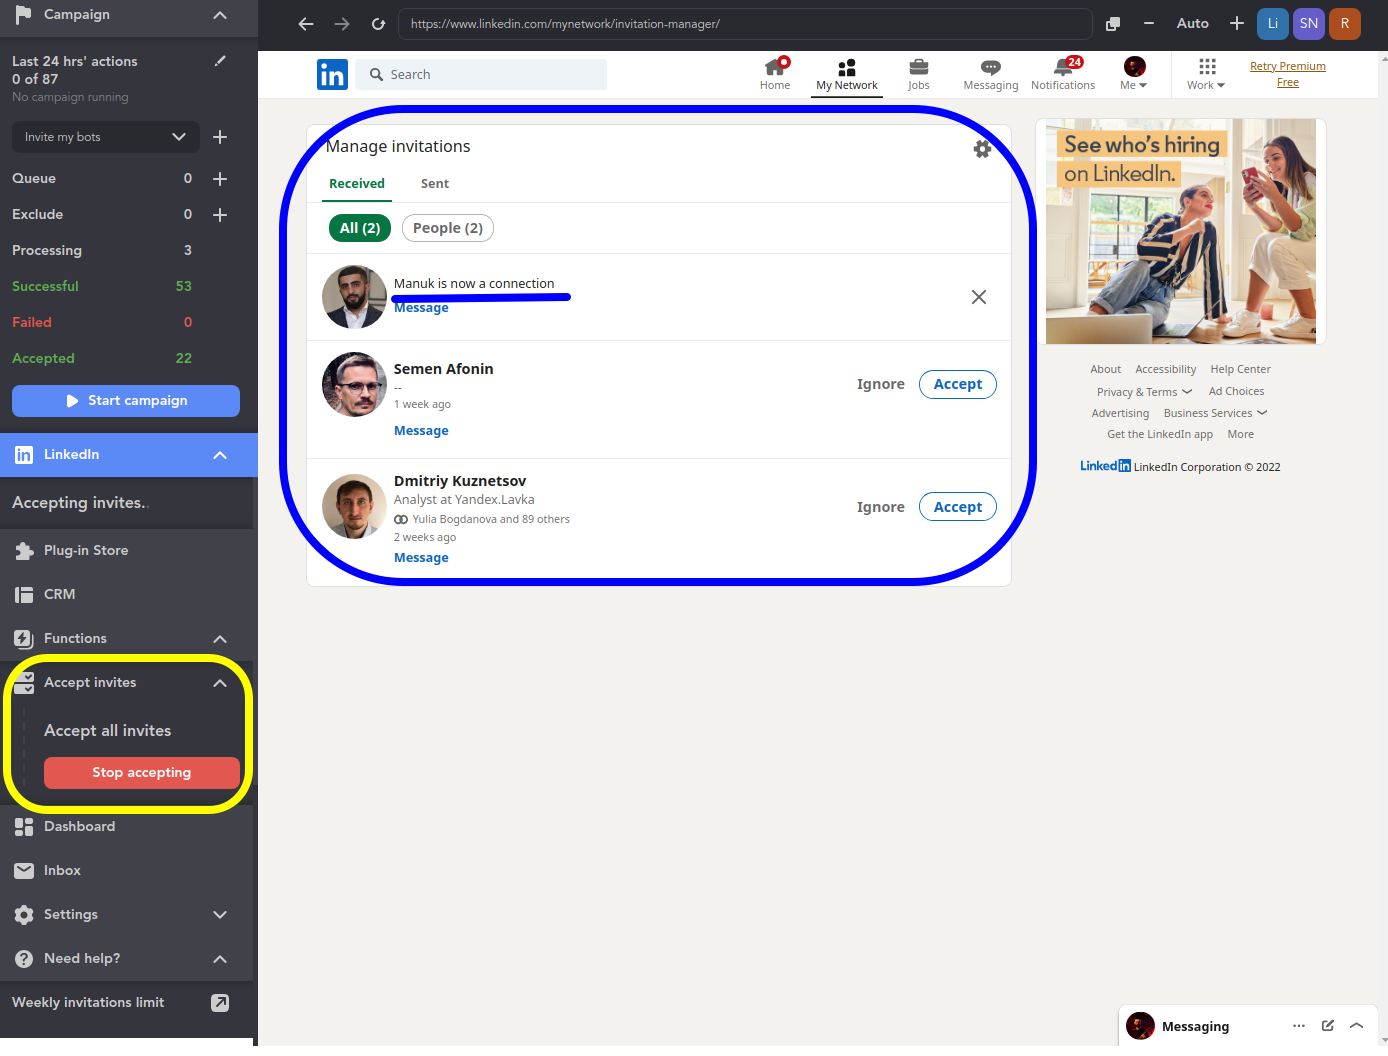Viewport: 1388px width, 1056px height.
Task: Message Dmitriy Kuznetsov
Action: (x=421, y=558)
